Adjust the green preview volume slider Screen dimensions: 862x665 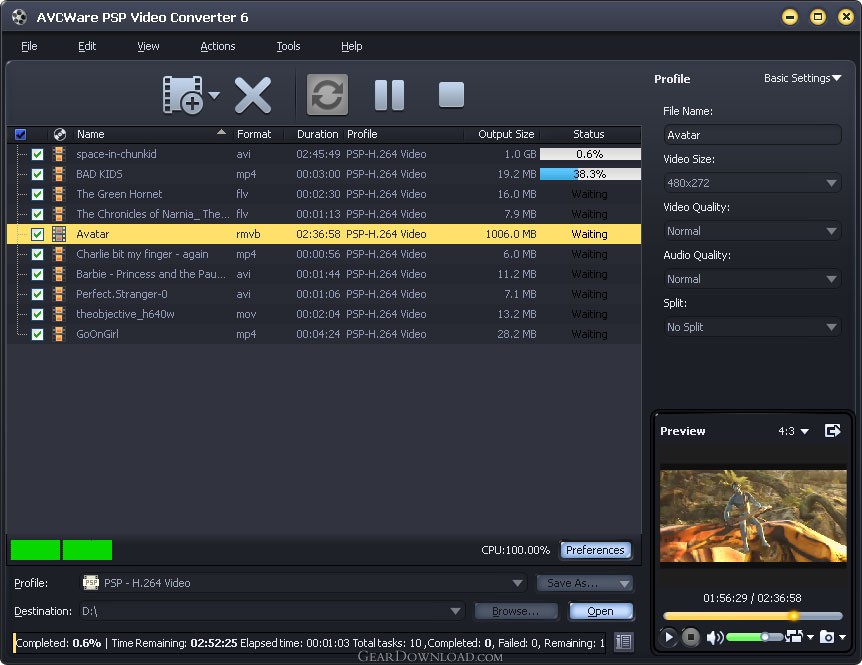click(x=754, y=637)
